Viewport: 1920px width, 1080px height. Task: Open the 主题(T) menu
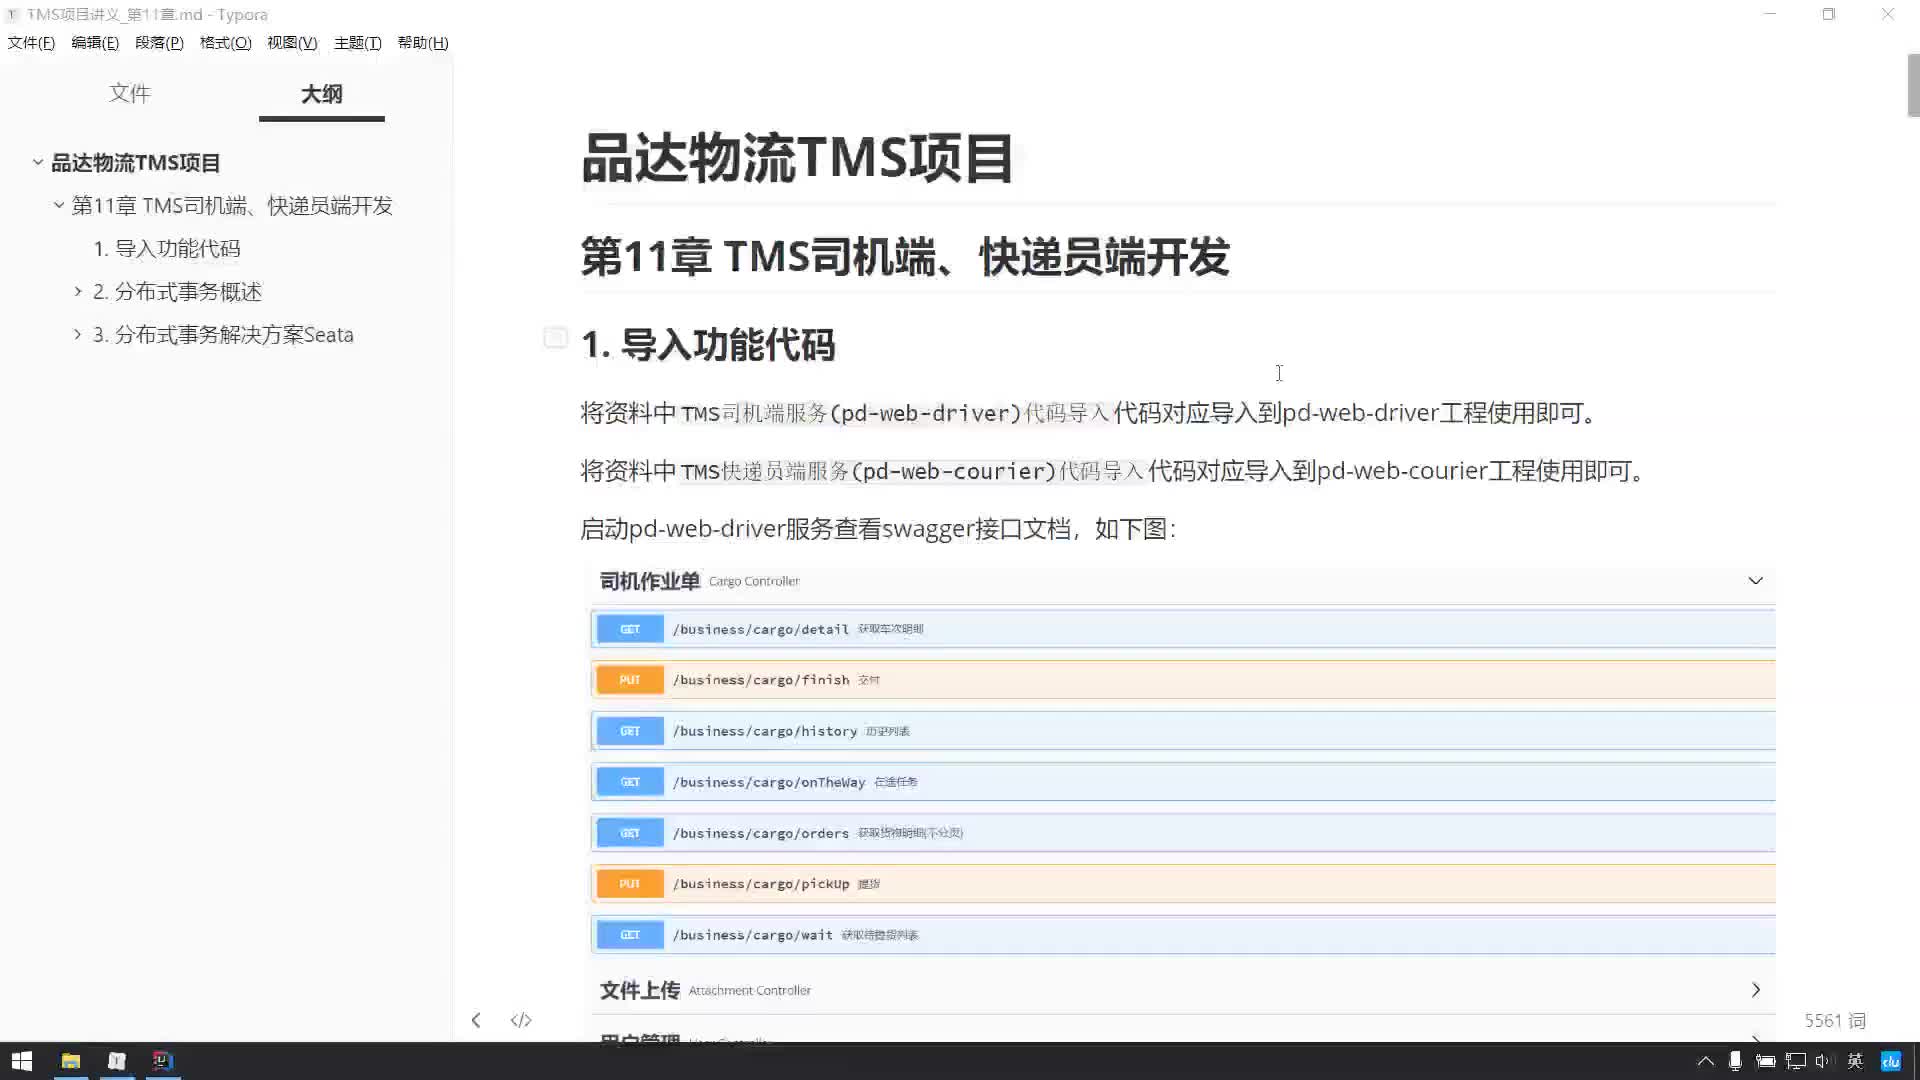pos(357,43)
